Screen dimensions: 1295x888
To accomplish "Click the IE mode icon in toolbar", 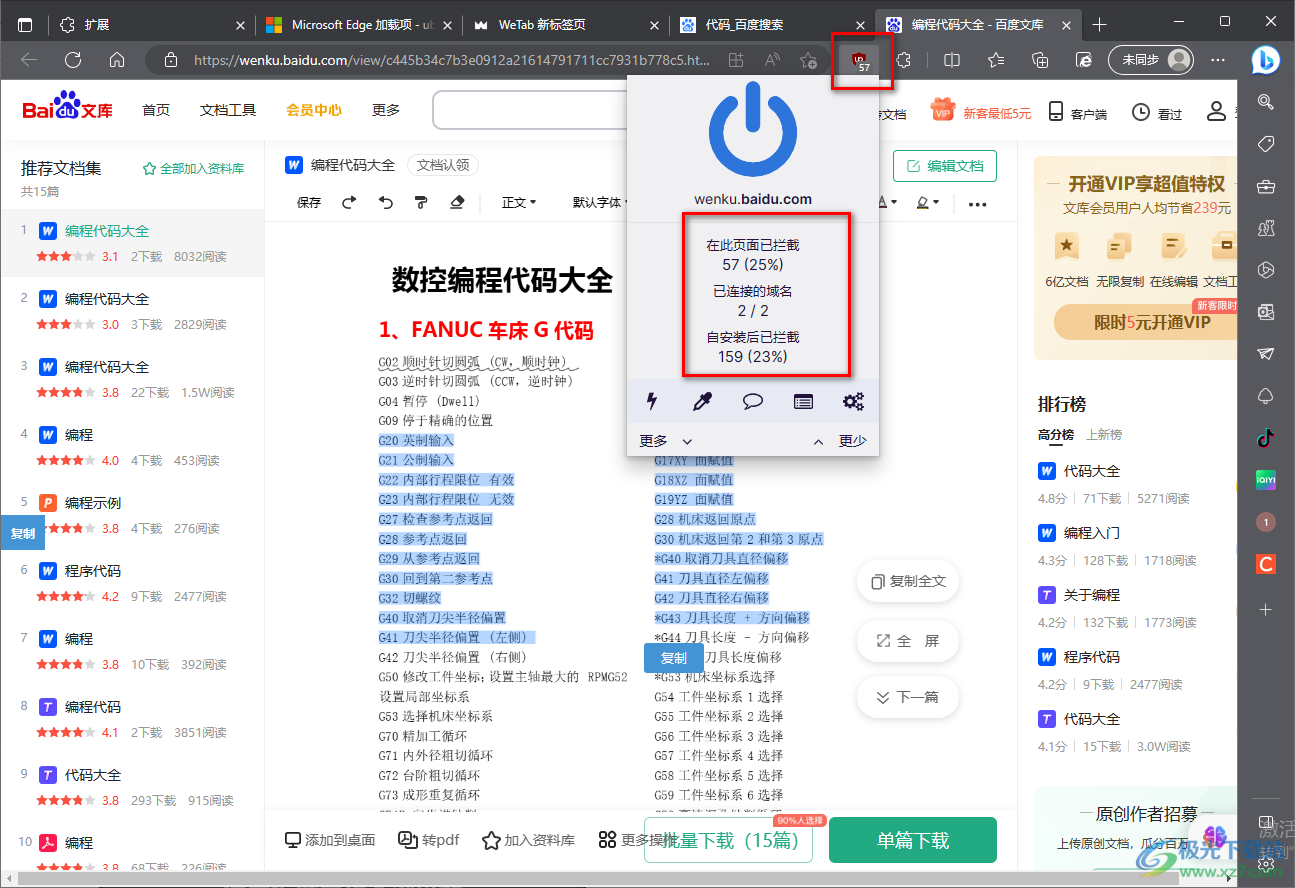I will click(x=1084, y=60).
